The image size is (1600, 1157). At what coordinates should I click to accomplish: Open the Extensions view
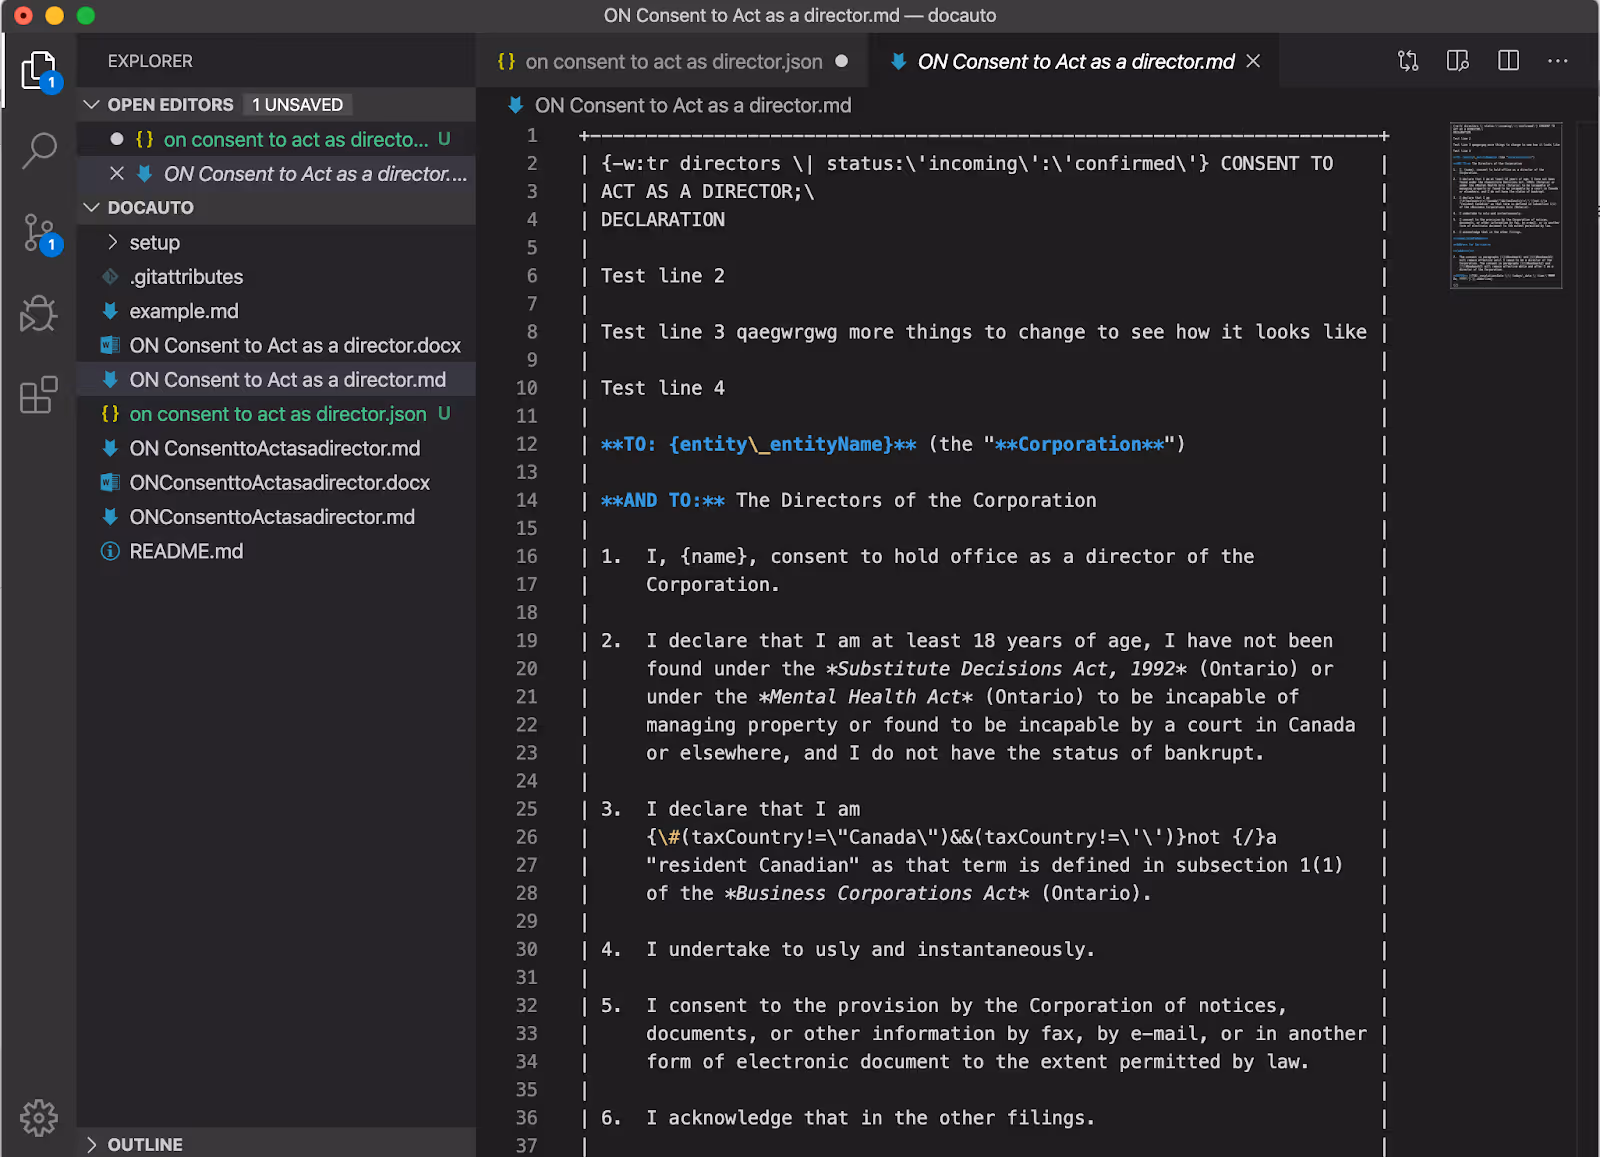[39, 395]
